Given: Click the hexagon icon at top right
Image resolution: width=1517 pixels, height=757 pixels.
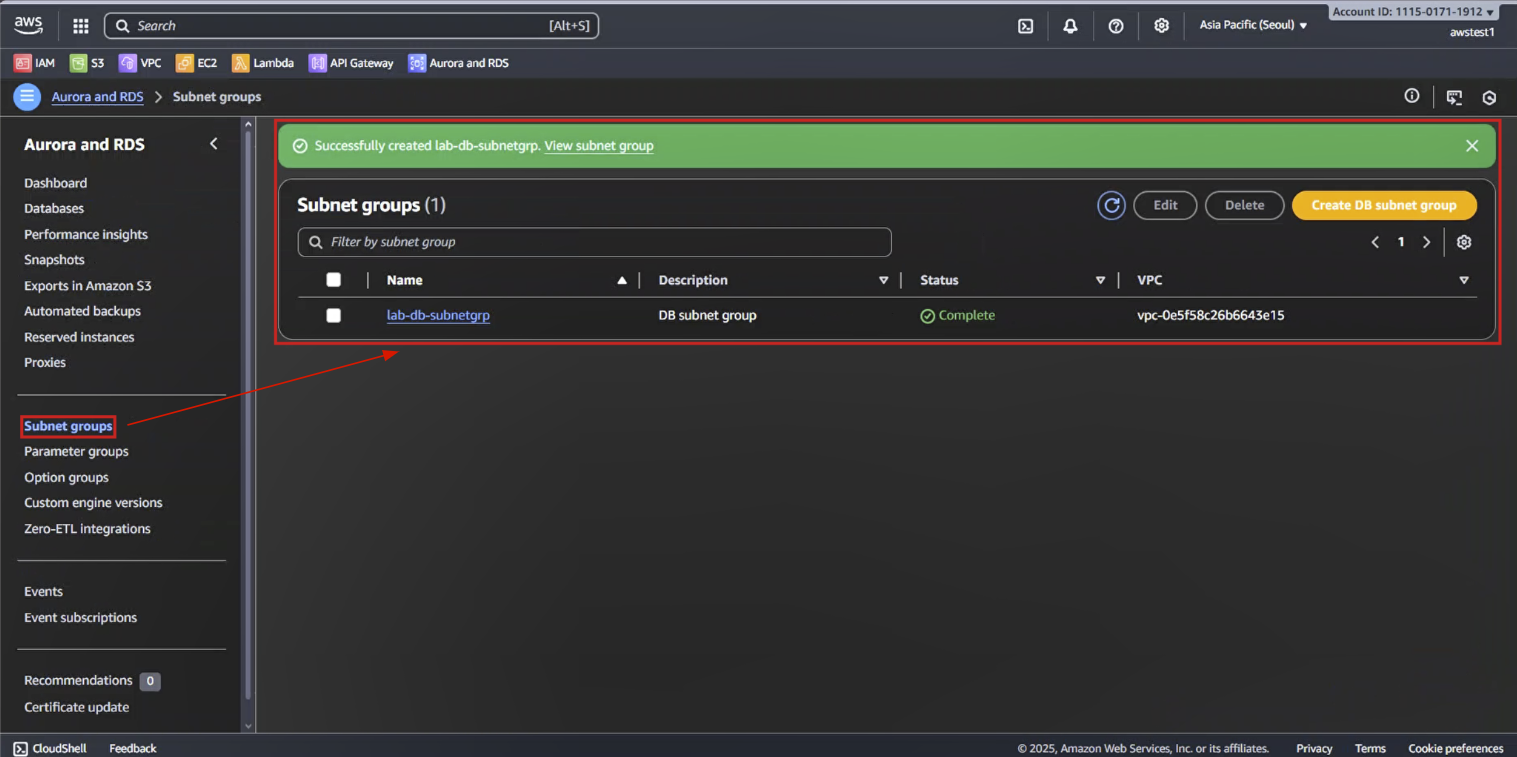Looking at the screenshot, I should (1489, 97).
